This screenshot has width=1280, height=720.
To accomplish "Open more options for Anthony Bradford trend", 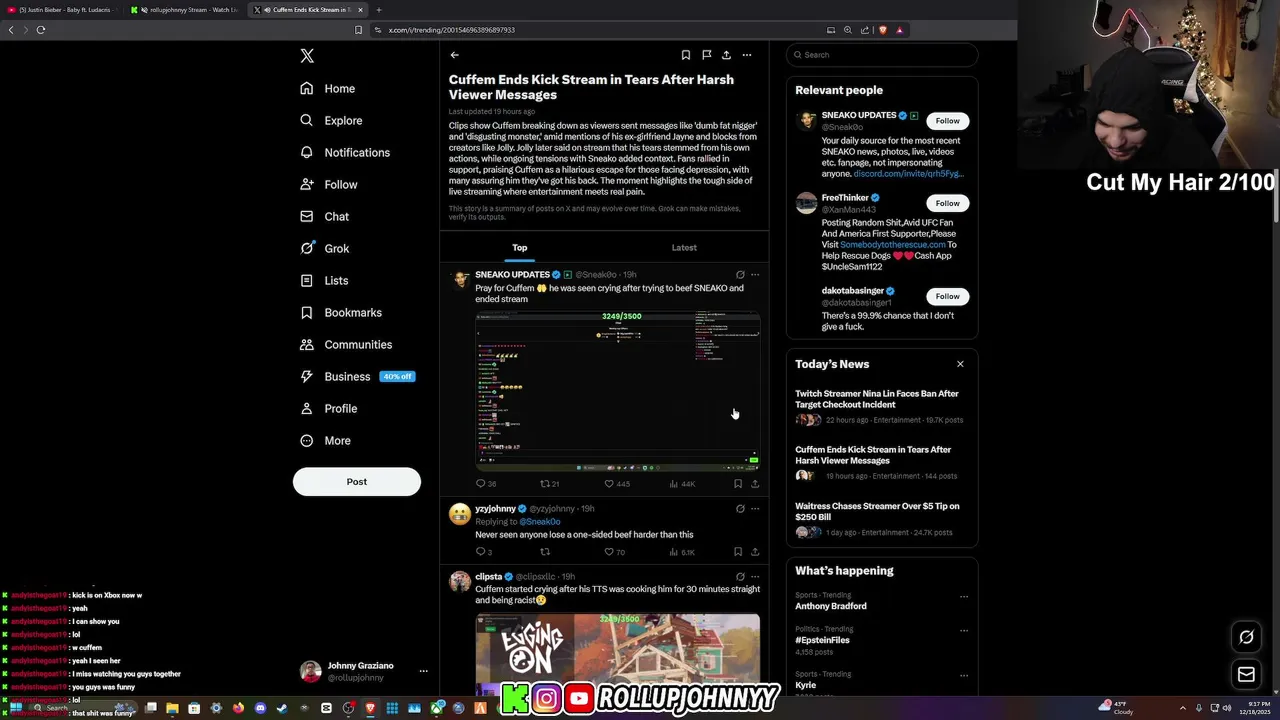I will click(x=964, y=597).
